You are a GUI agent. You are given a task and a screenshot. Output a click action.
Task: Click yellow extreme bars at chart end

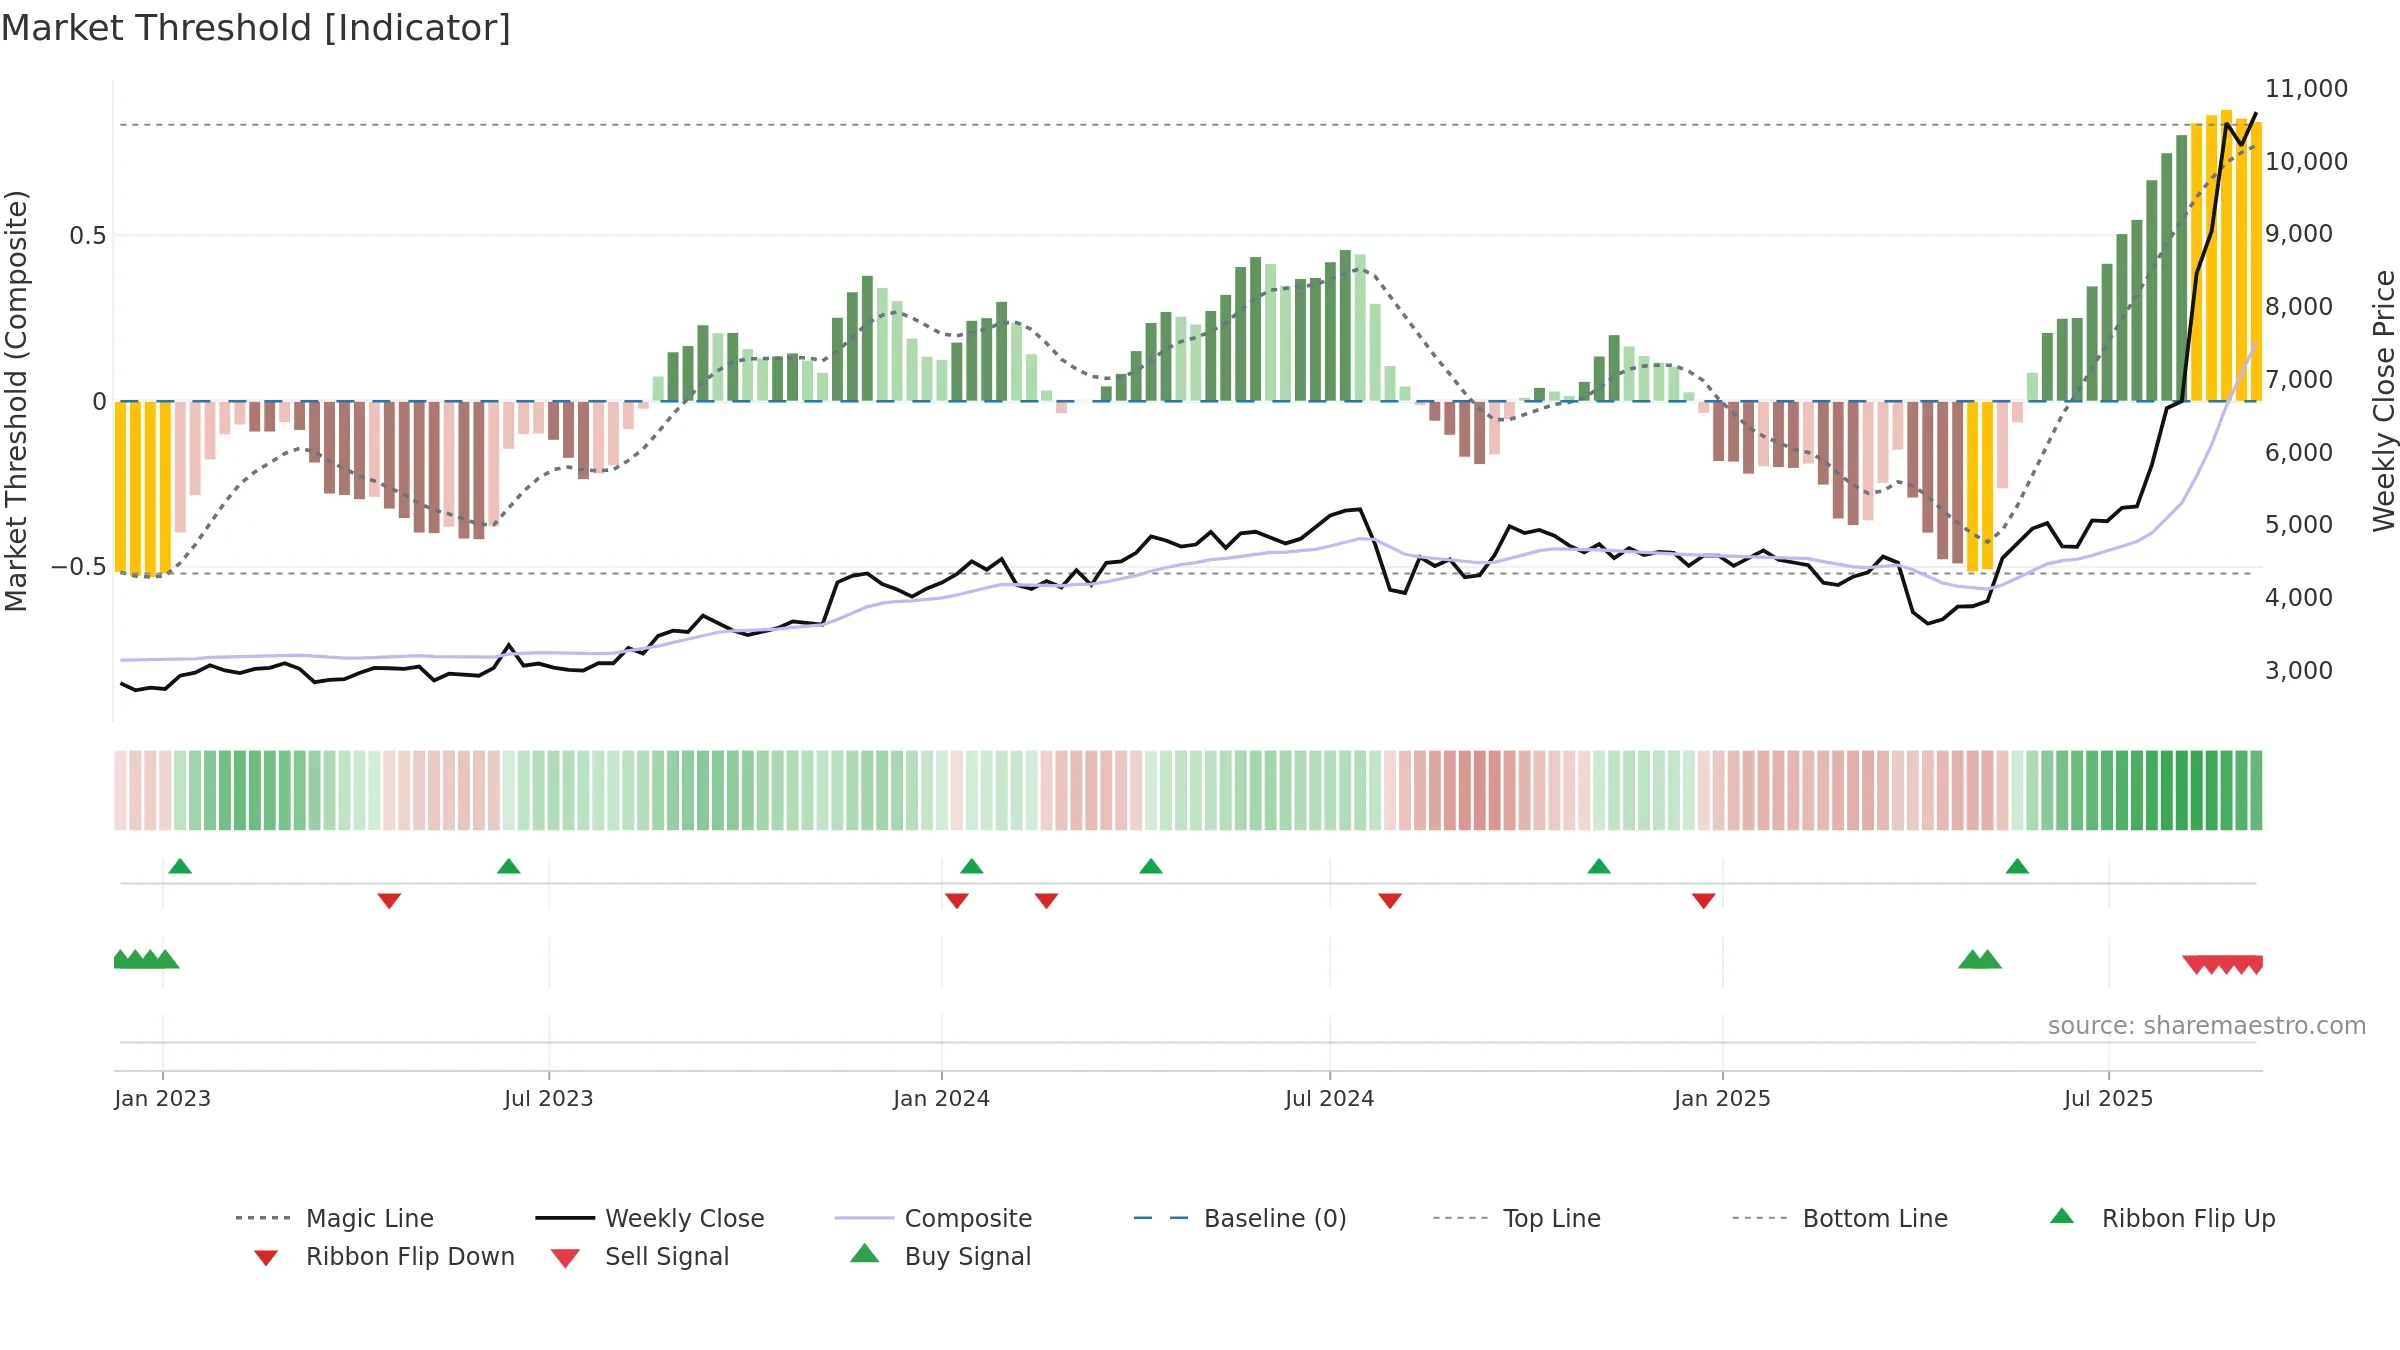pyautogui.click(x=2226, y=256)
